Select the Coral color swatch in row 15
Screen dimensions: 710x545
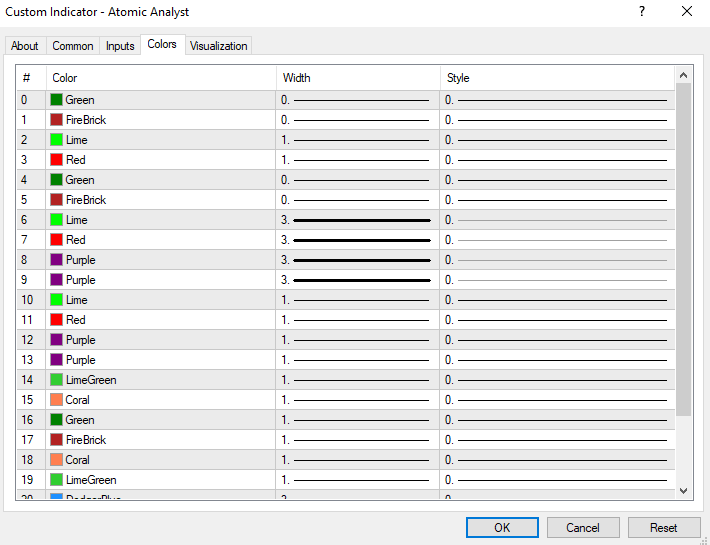(x=57, y=400)
